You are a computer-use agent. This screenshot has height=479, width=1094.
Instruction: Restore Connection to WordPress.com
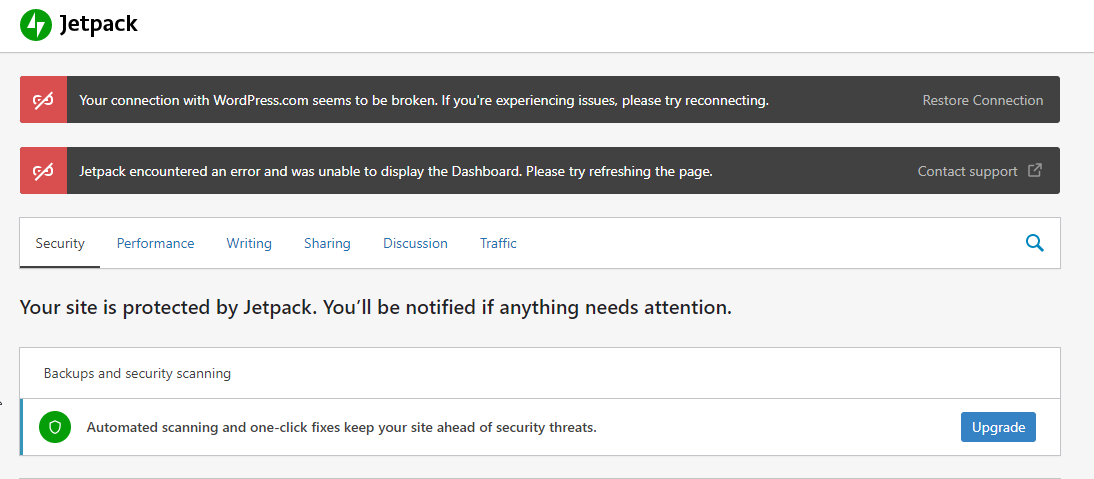983,100
